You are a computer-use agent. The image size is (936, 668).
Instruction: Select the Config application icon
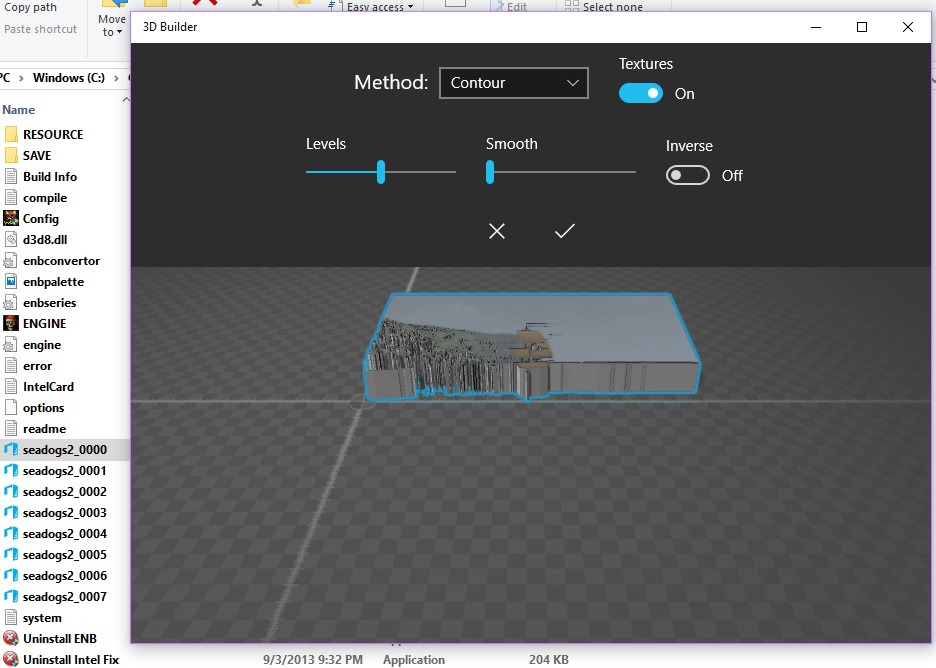[x=11, y=218]
